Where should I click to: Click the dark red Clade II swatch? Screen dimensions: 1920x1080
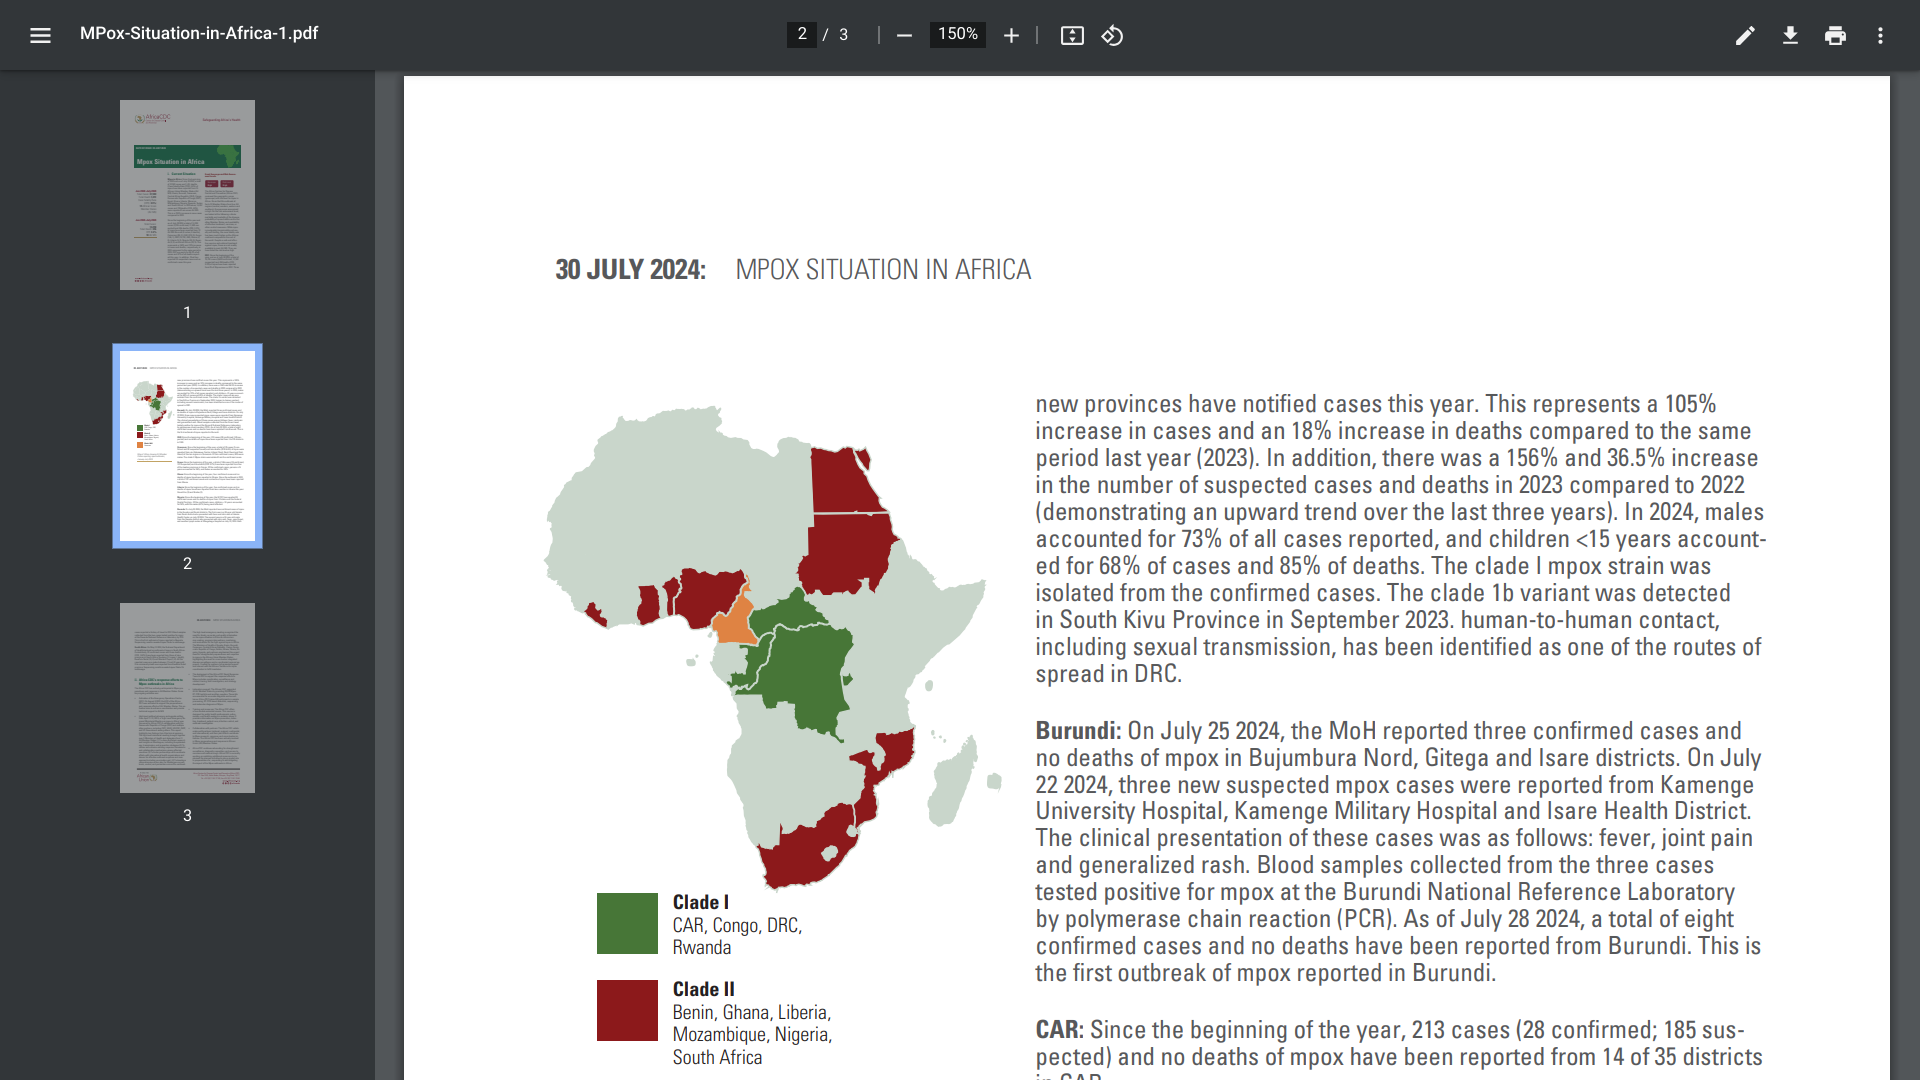(x=627, y=1010)
